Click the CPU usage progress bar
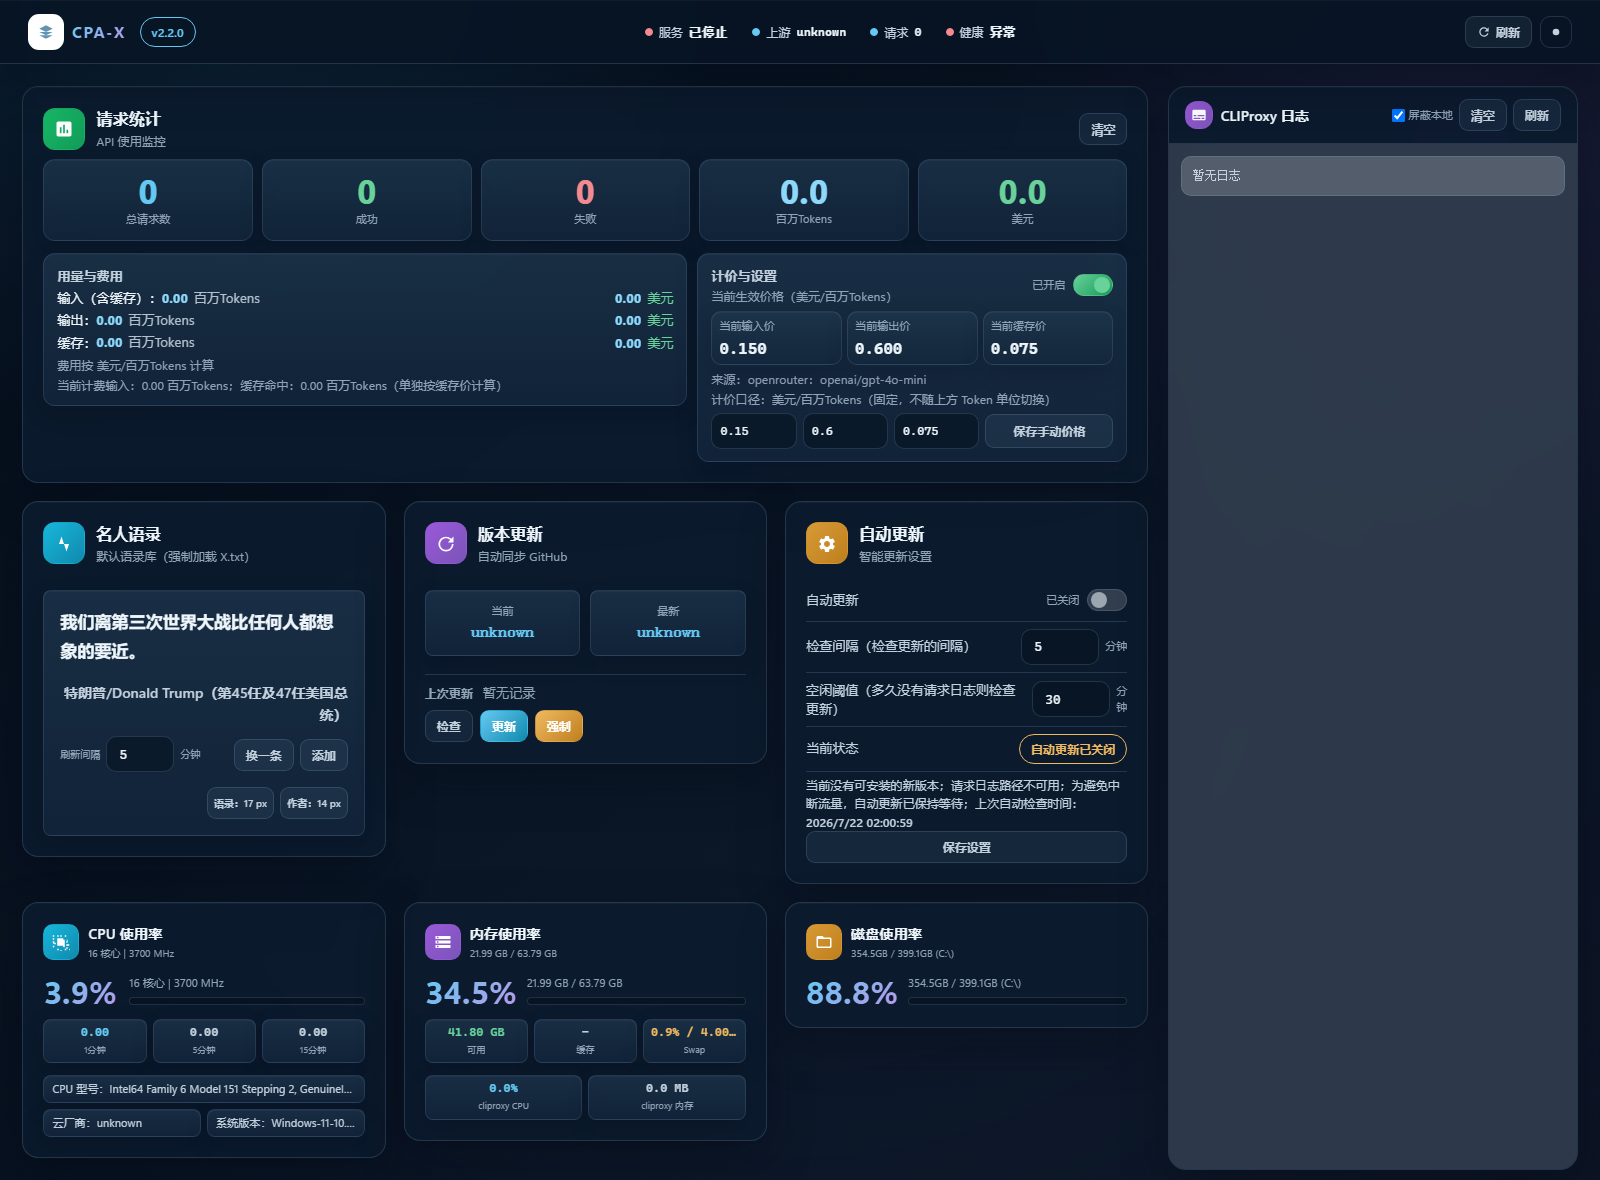This screenshot has width=1600, height=1180. (247, 1000)
